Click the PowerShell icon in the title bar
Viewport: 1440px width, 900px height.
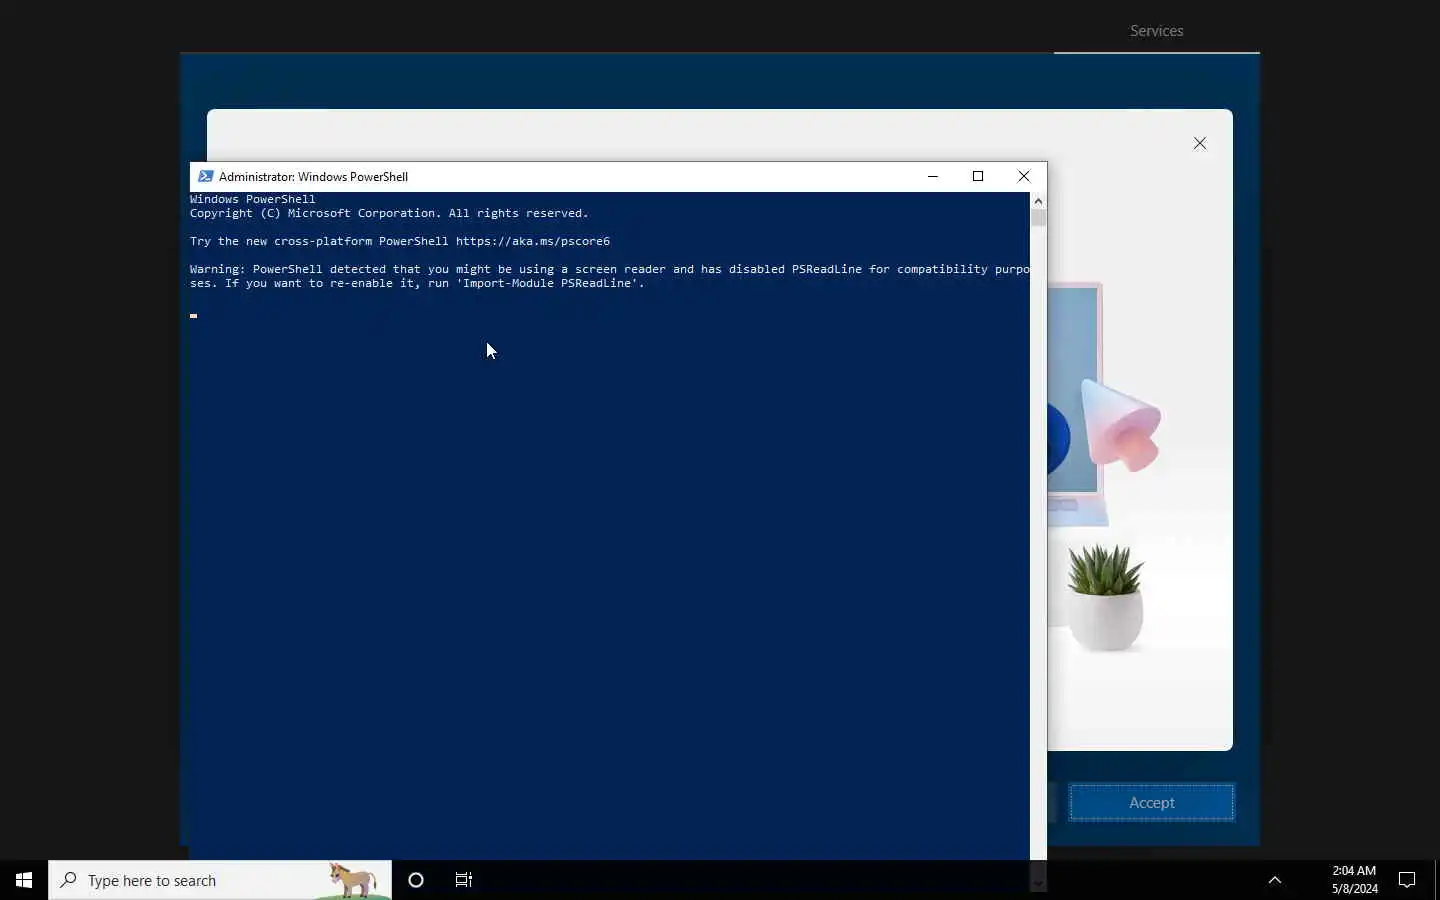(205, 176)
